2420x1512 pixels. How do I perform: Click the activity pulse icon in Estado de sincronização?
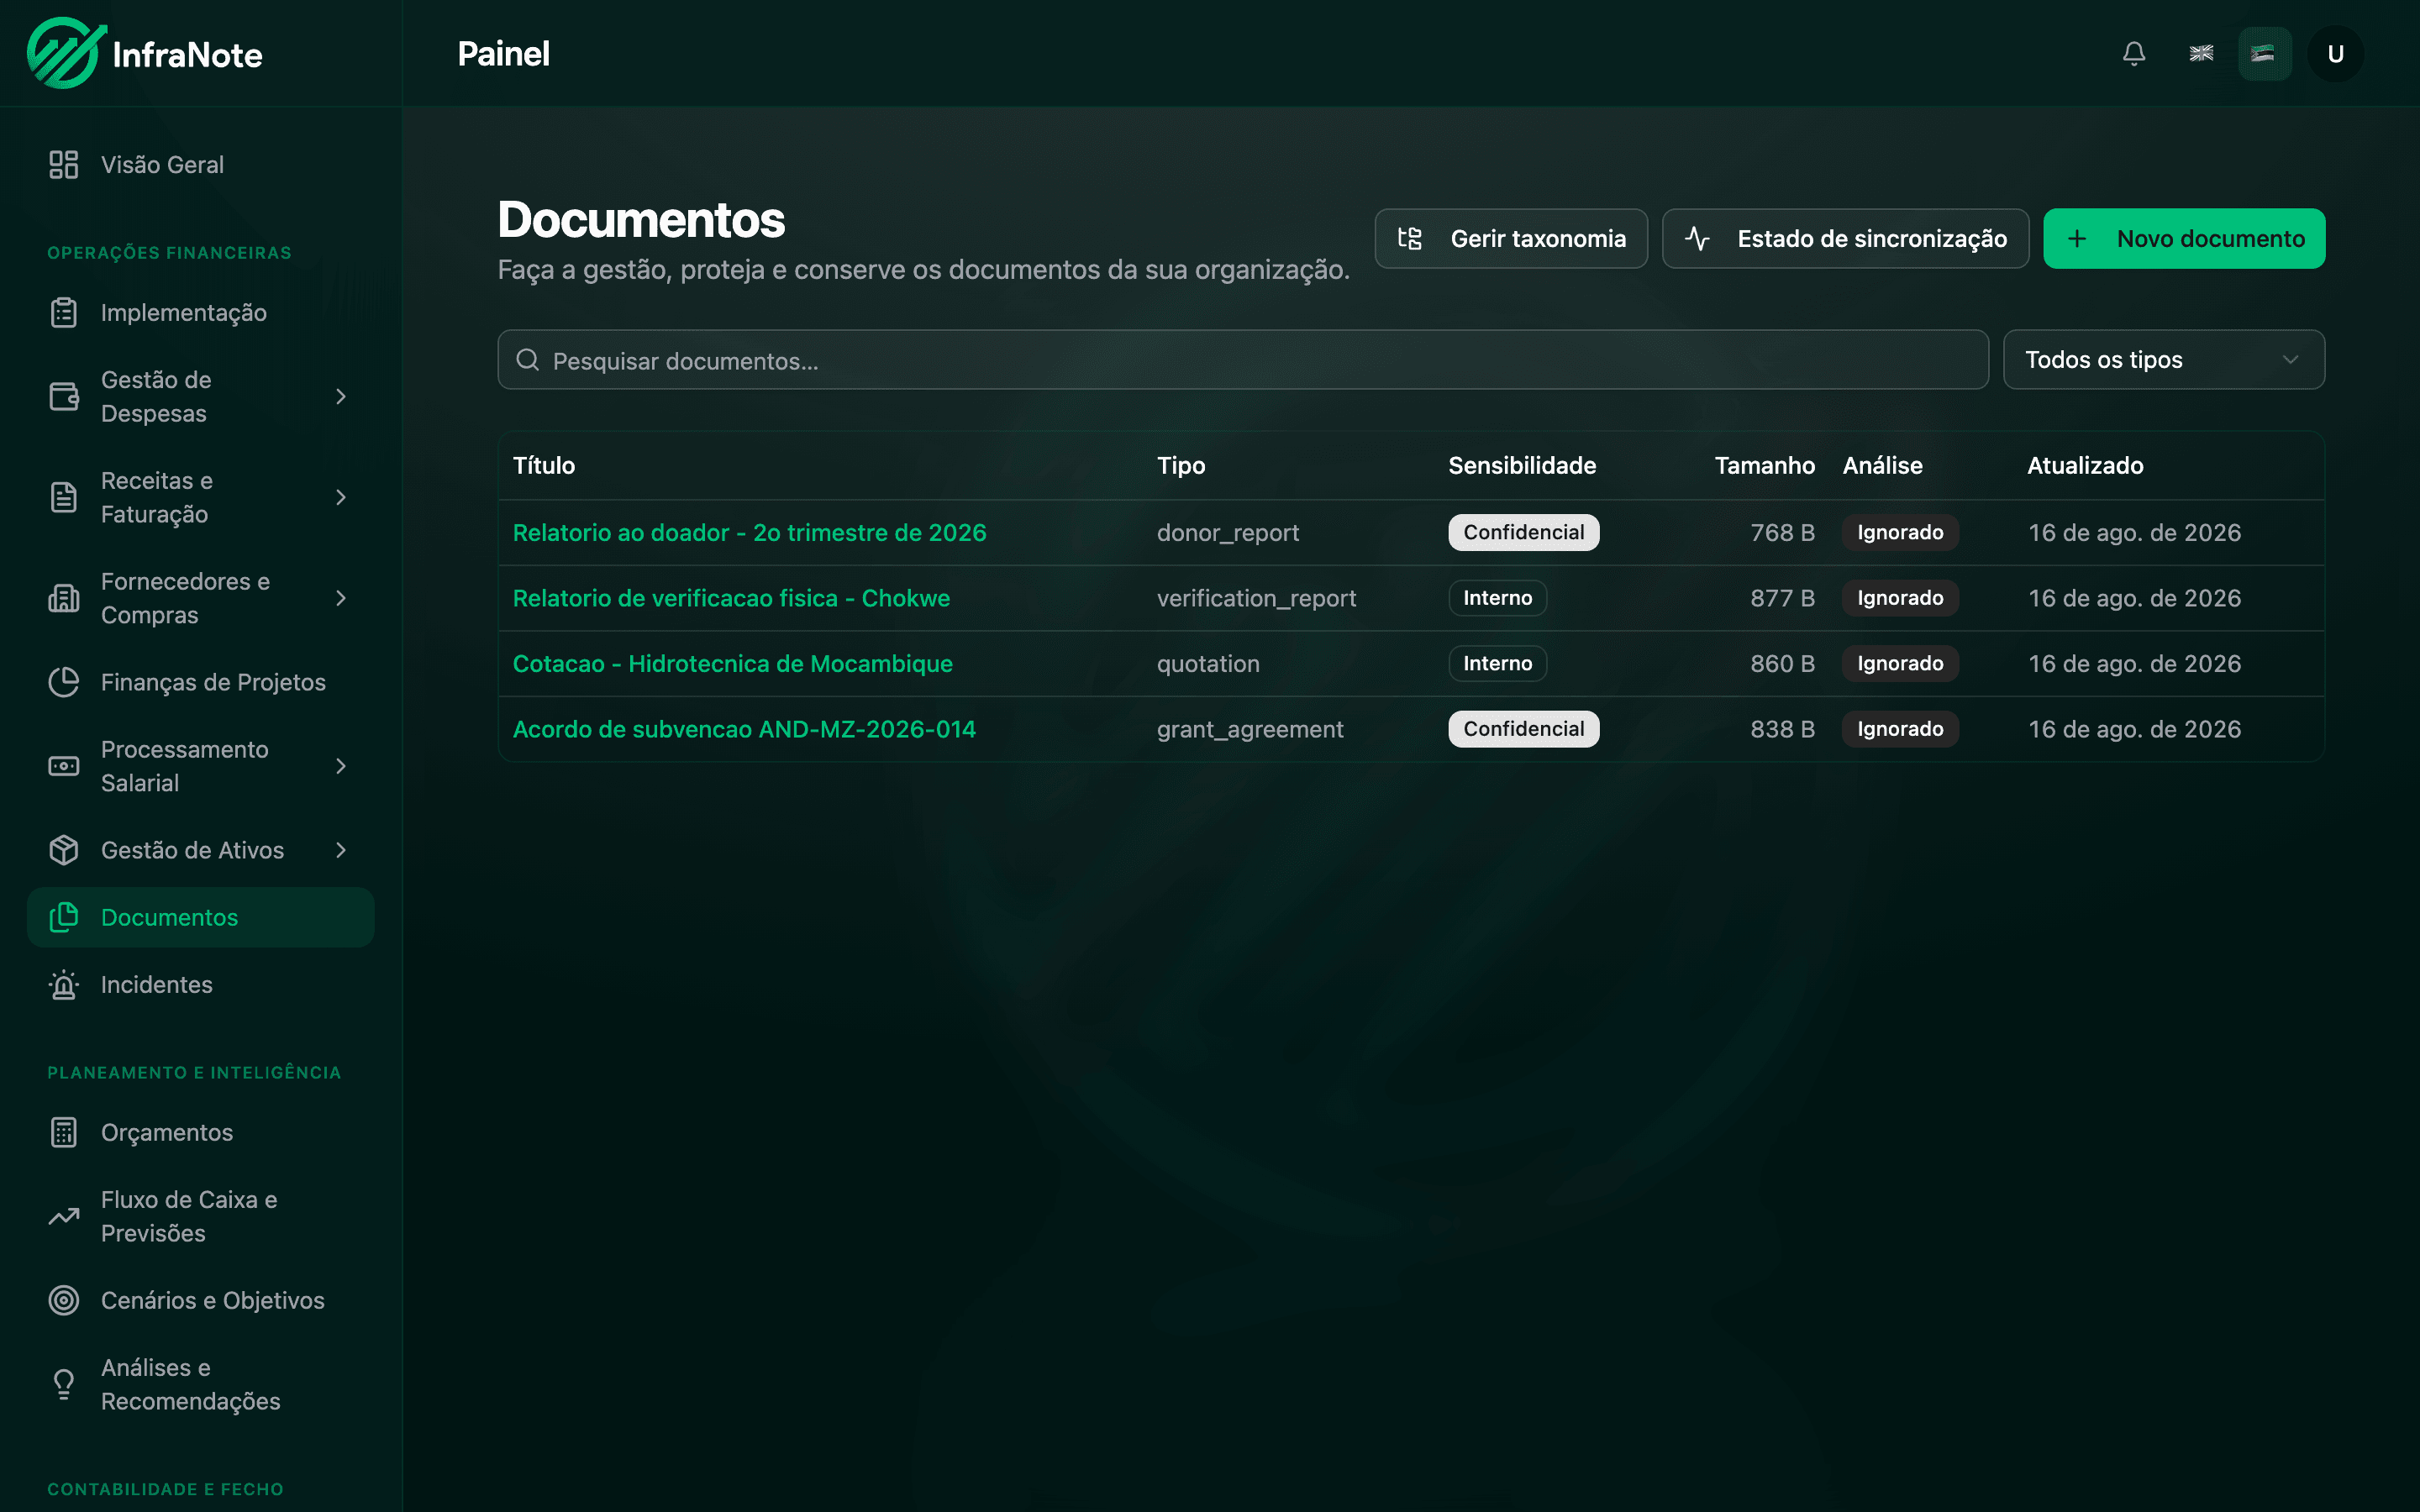click(x=1697, y=238)
